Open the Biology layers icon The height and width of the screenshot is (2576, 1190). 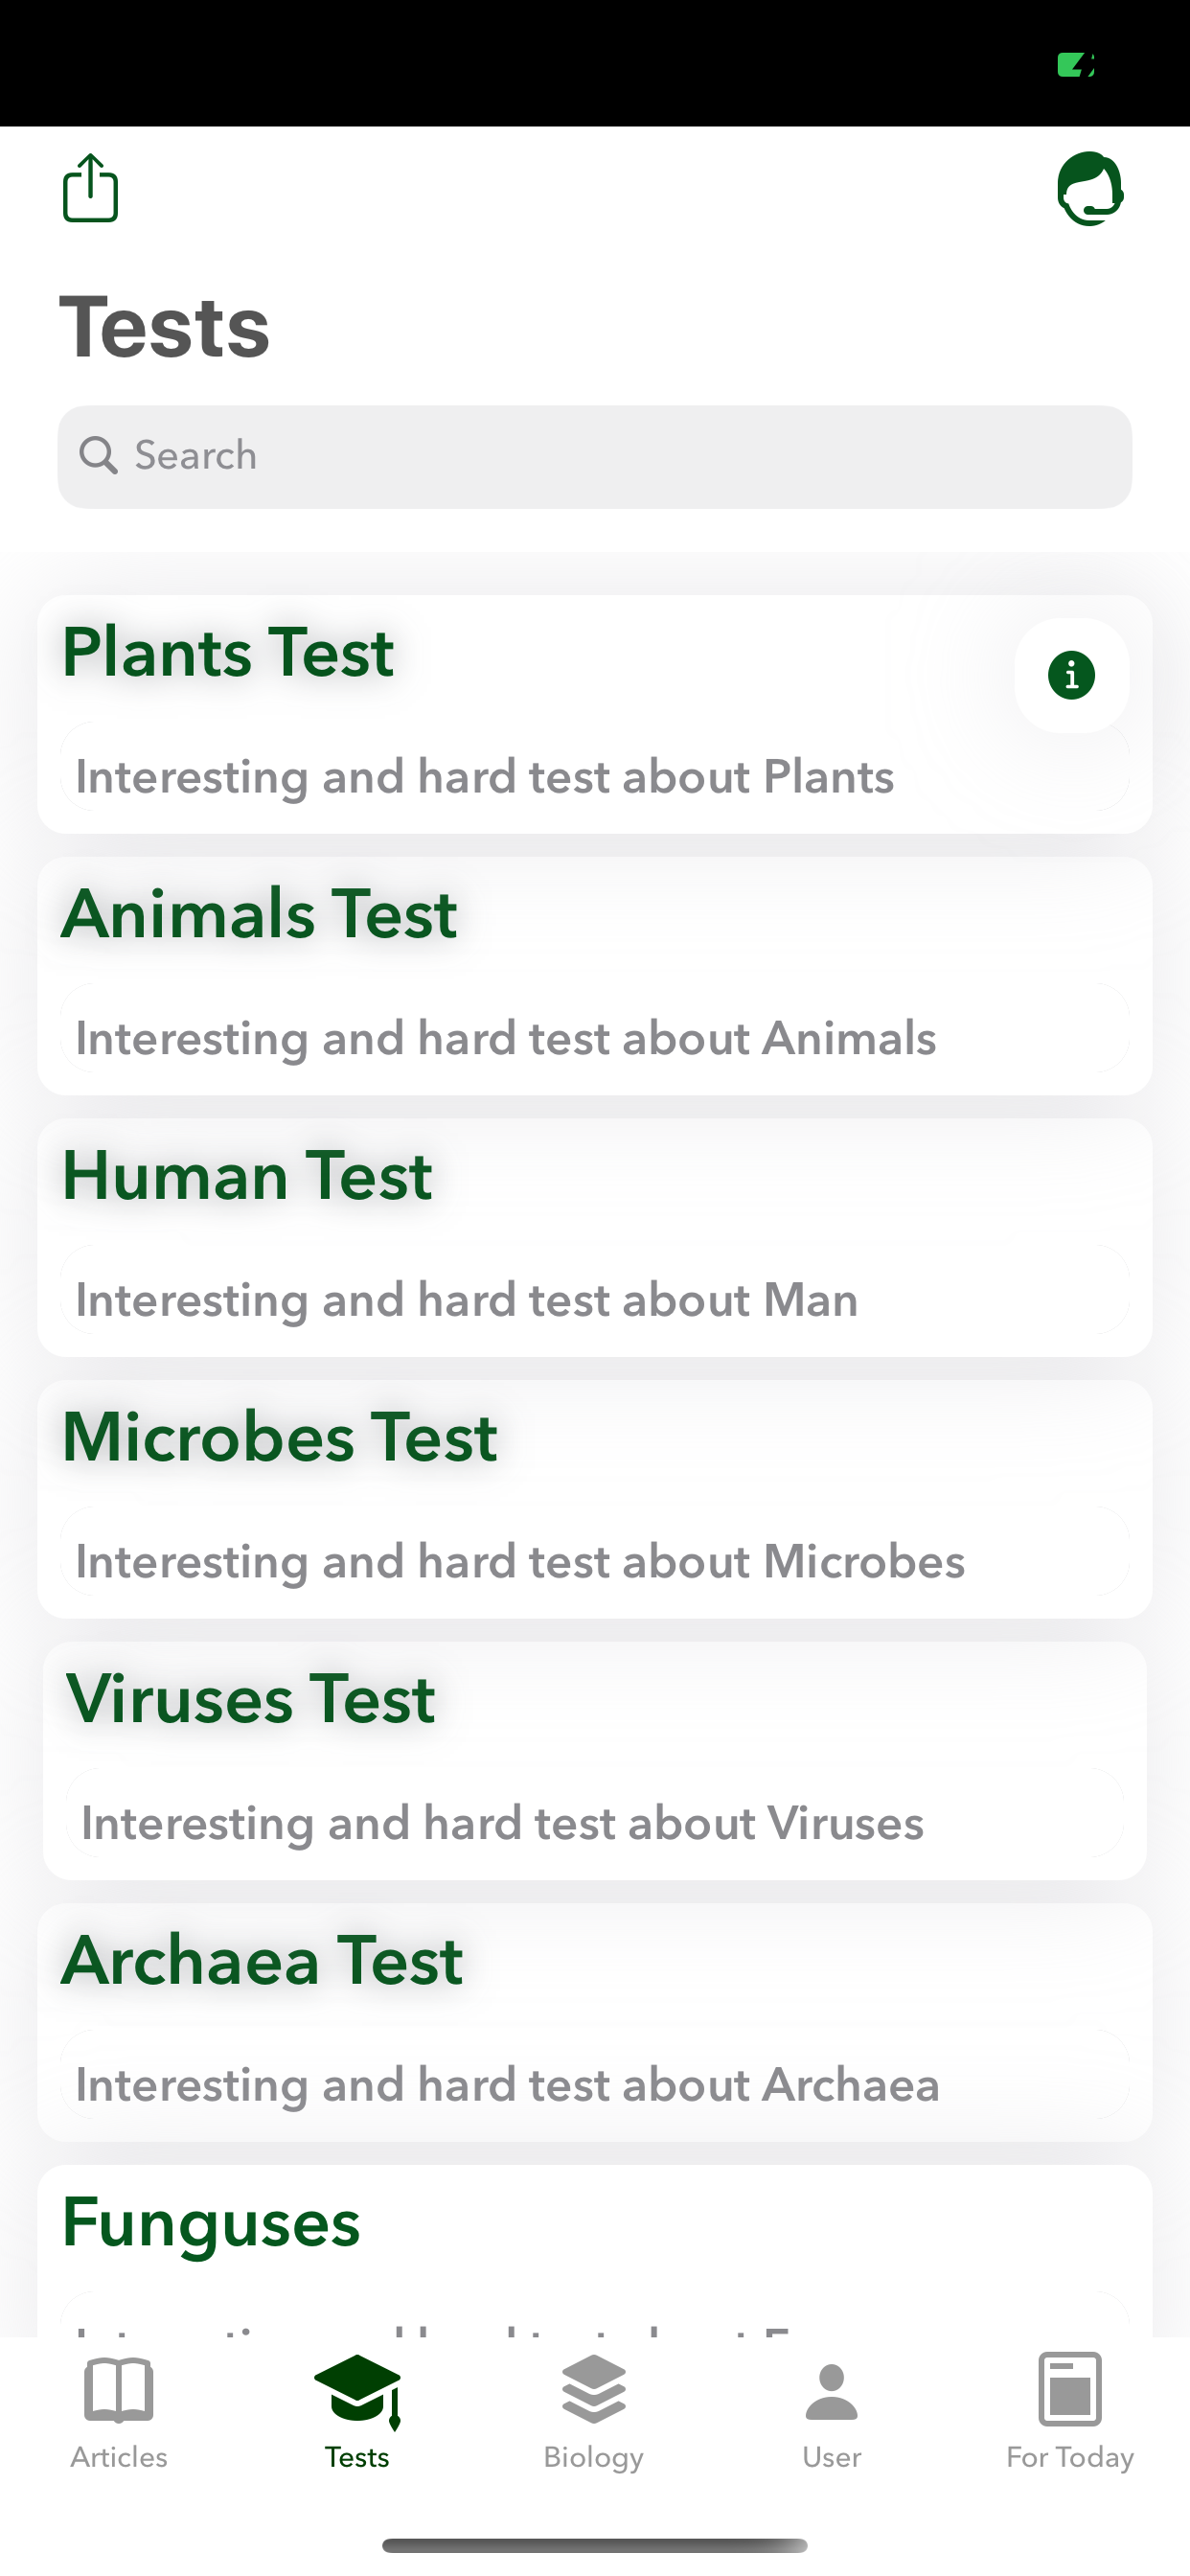(x=594, y=2390)
